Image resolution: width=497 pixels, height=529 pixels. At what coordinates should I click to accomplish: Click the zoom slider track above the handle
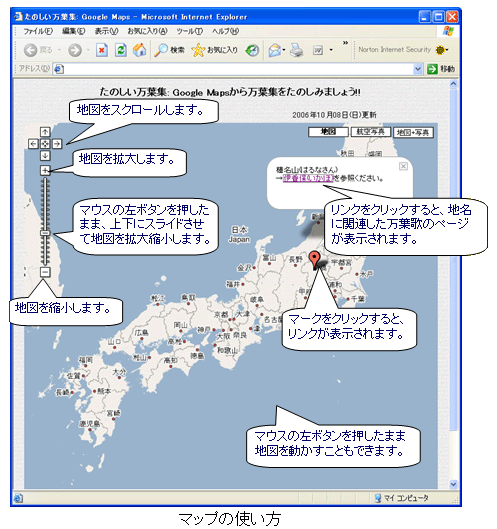tap(45, 204)
